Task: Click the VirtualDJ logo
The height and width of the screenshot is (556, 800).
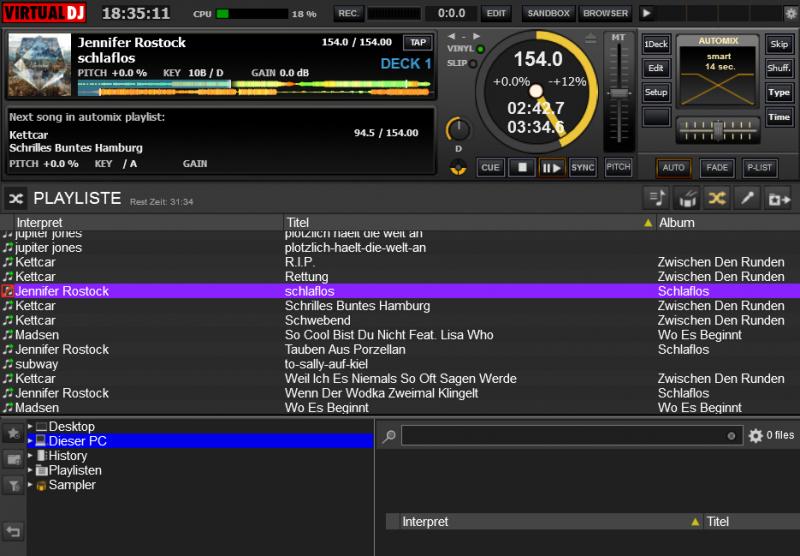Action: click(44, 13)
